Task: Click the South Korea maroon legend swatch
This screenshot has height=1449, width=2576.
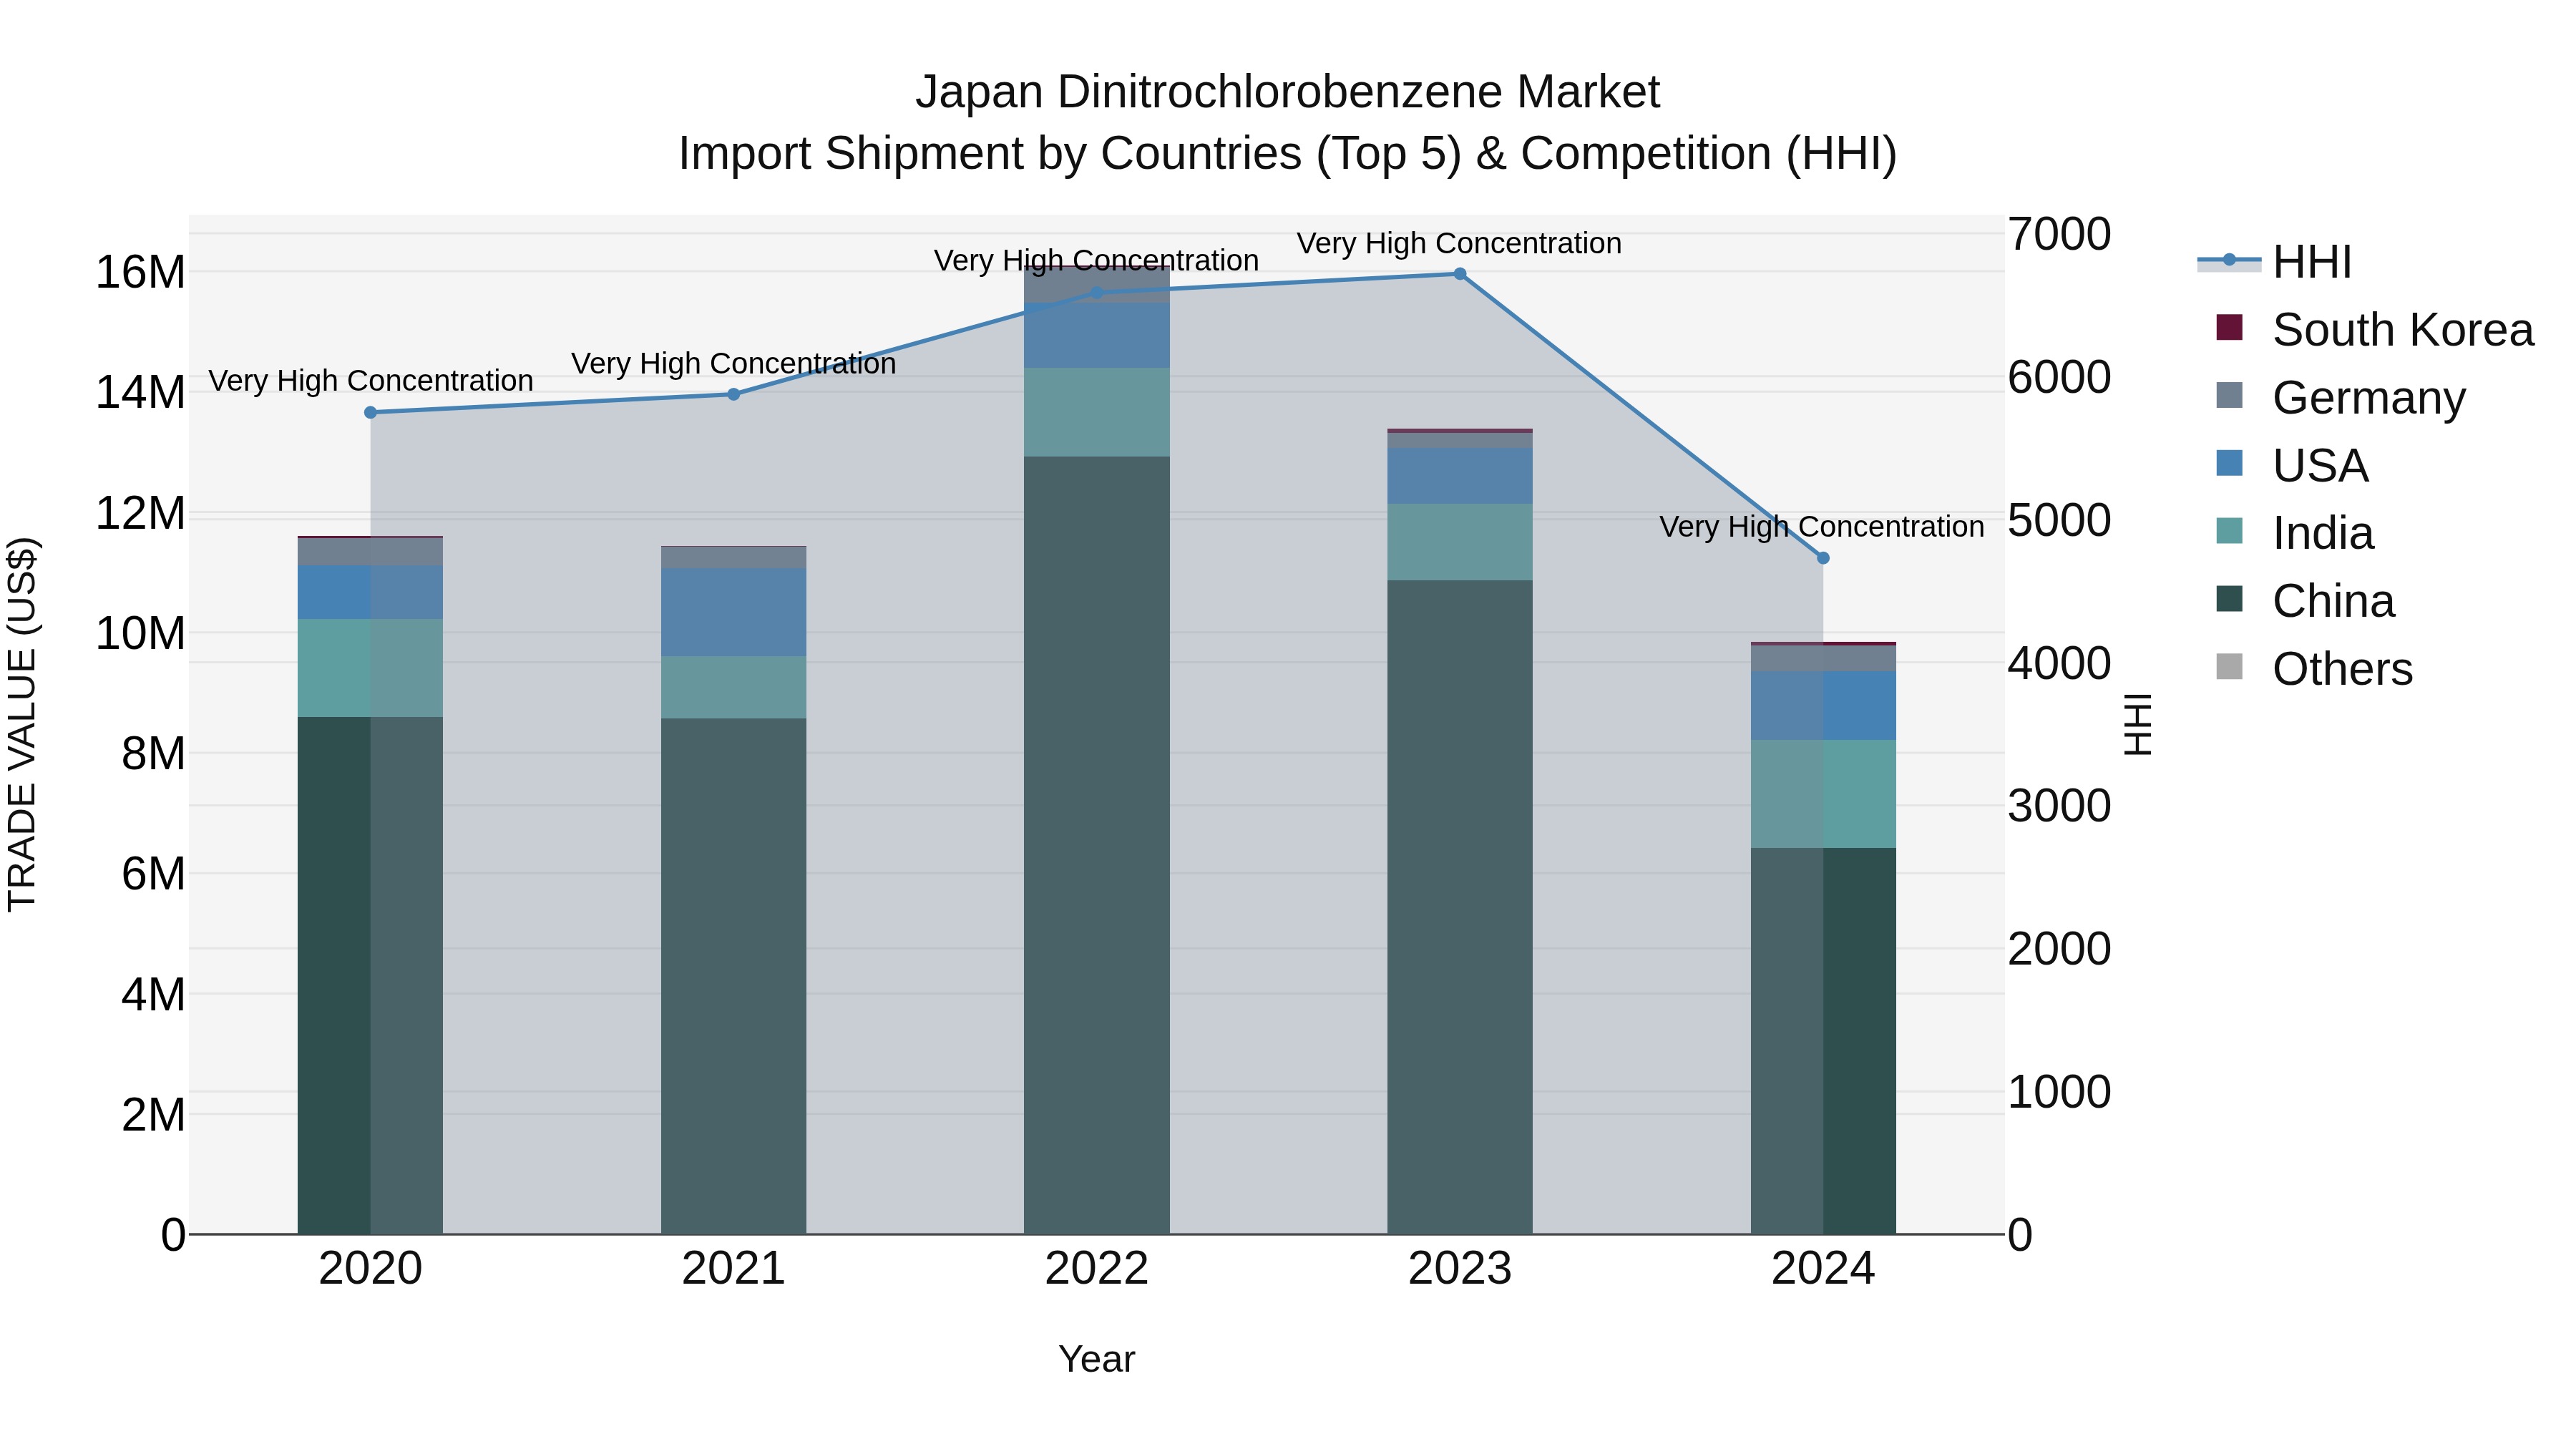Action: point(2229,327)
